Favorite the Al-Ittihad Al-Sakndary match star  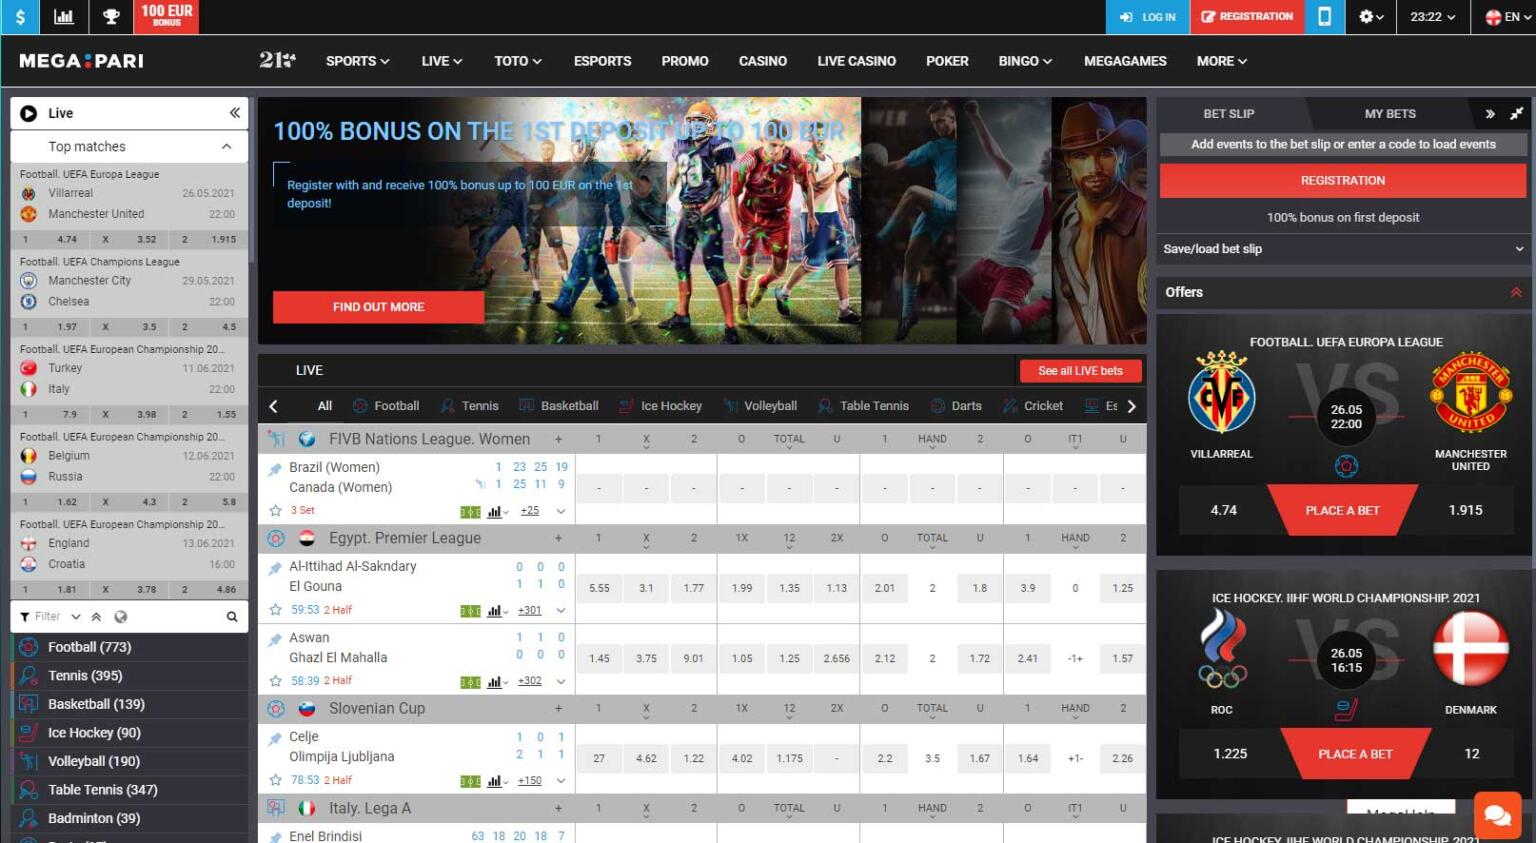coord(275,609)
